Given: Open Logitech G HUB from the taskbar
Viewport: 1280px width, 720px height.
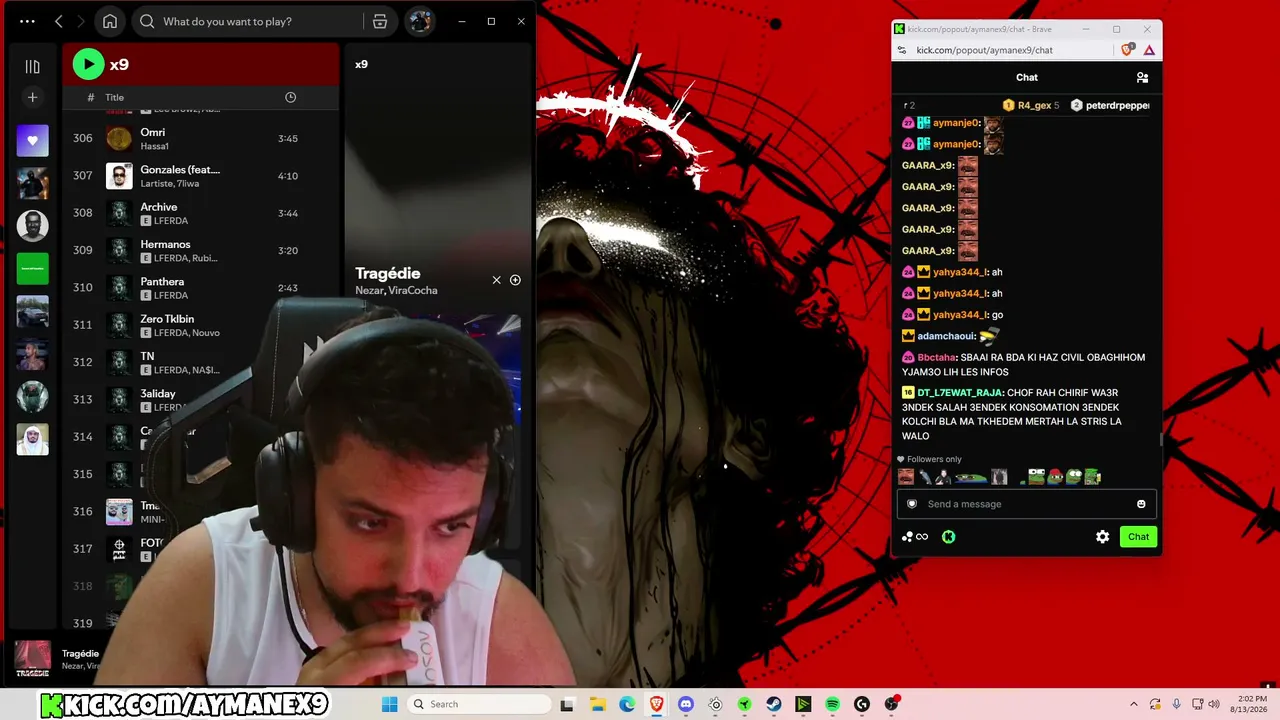Looking at the screenshot, I should (862, 704).
